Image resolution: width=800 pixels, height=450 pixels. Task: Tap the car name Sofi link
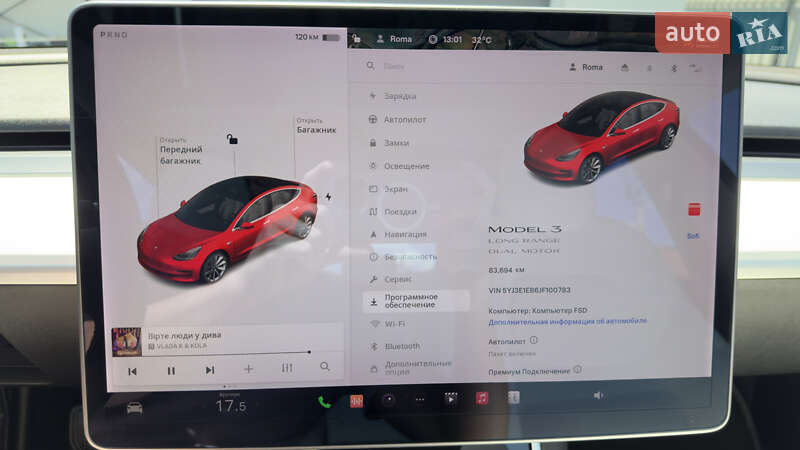pyautogui.click(x=693, y=236)
